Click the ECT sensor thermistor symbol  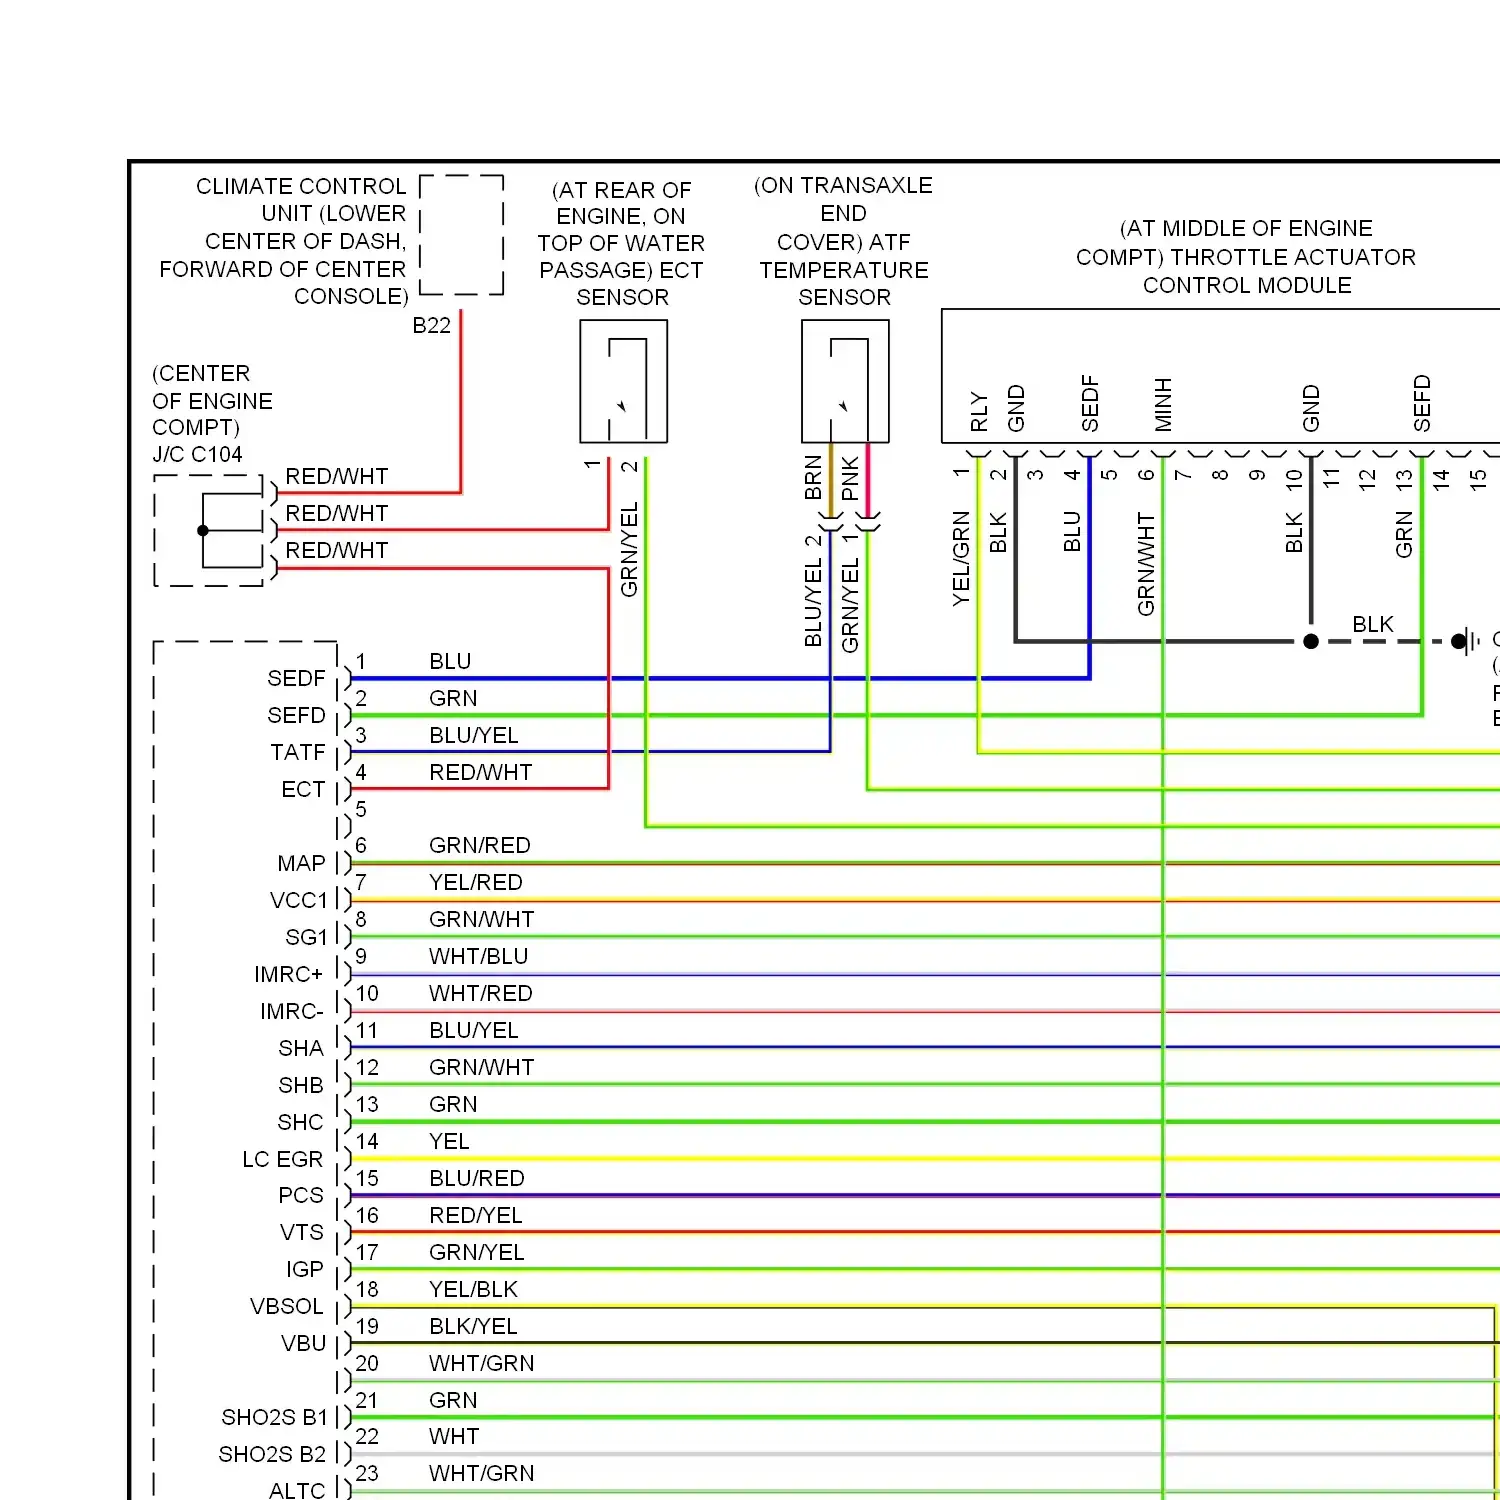[x=624, y=381]
